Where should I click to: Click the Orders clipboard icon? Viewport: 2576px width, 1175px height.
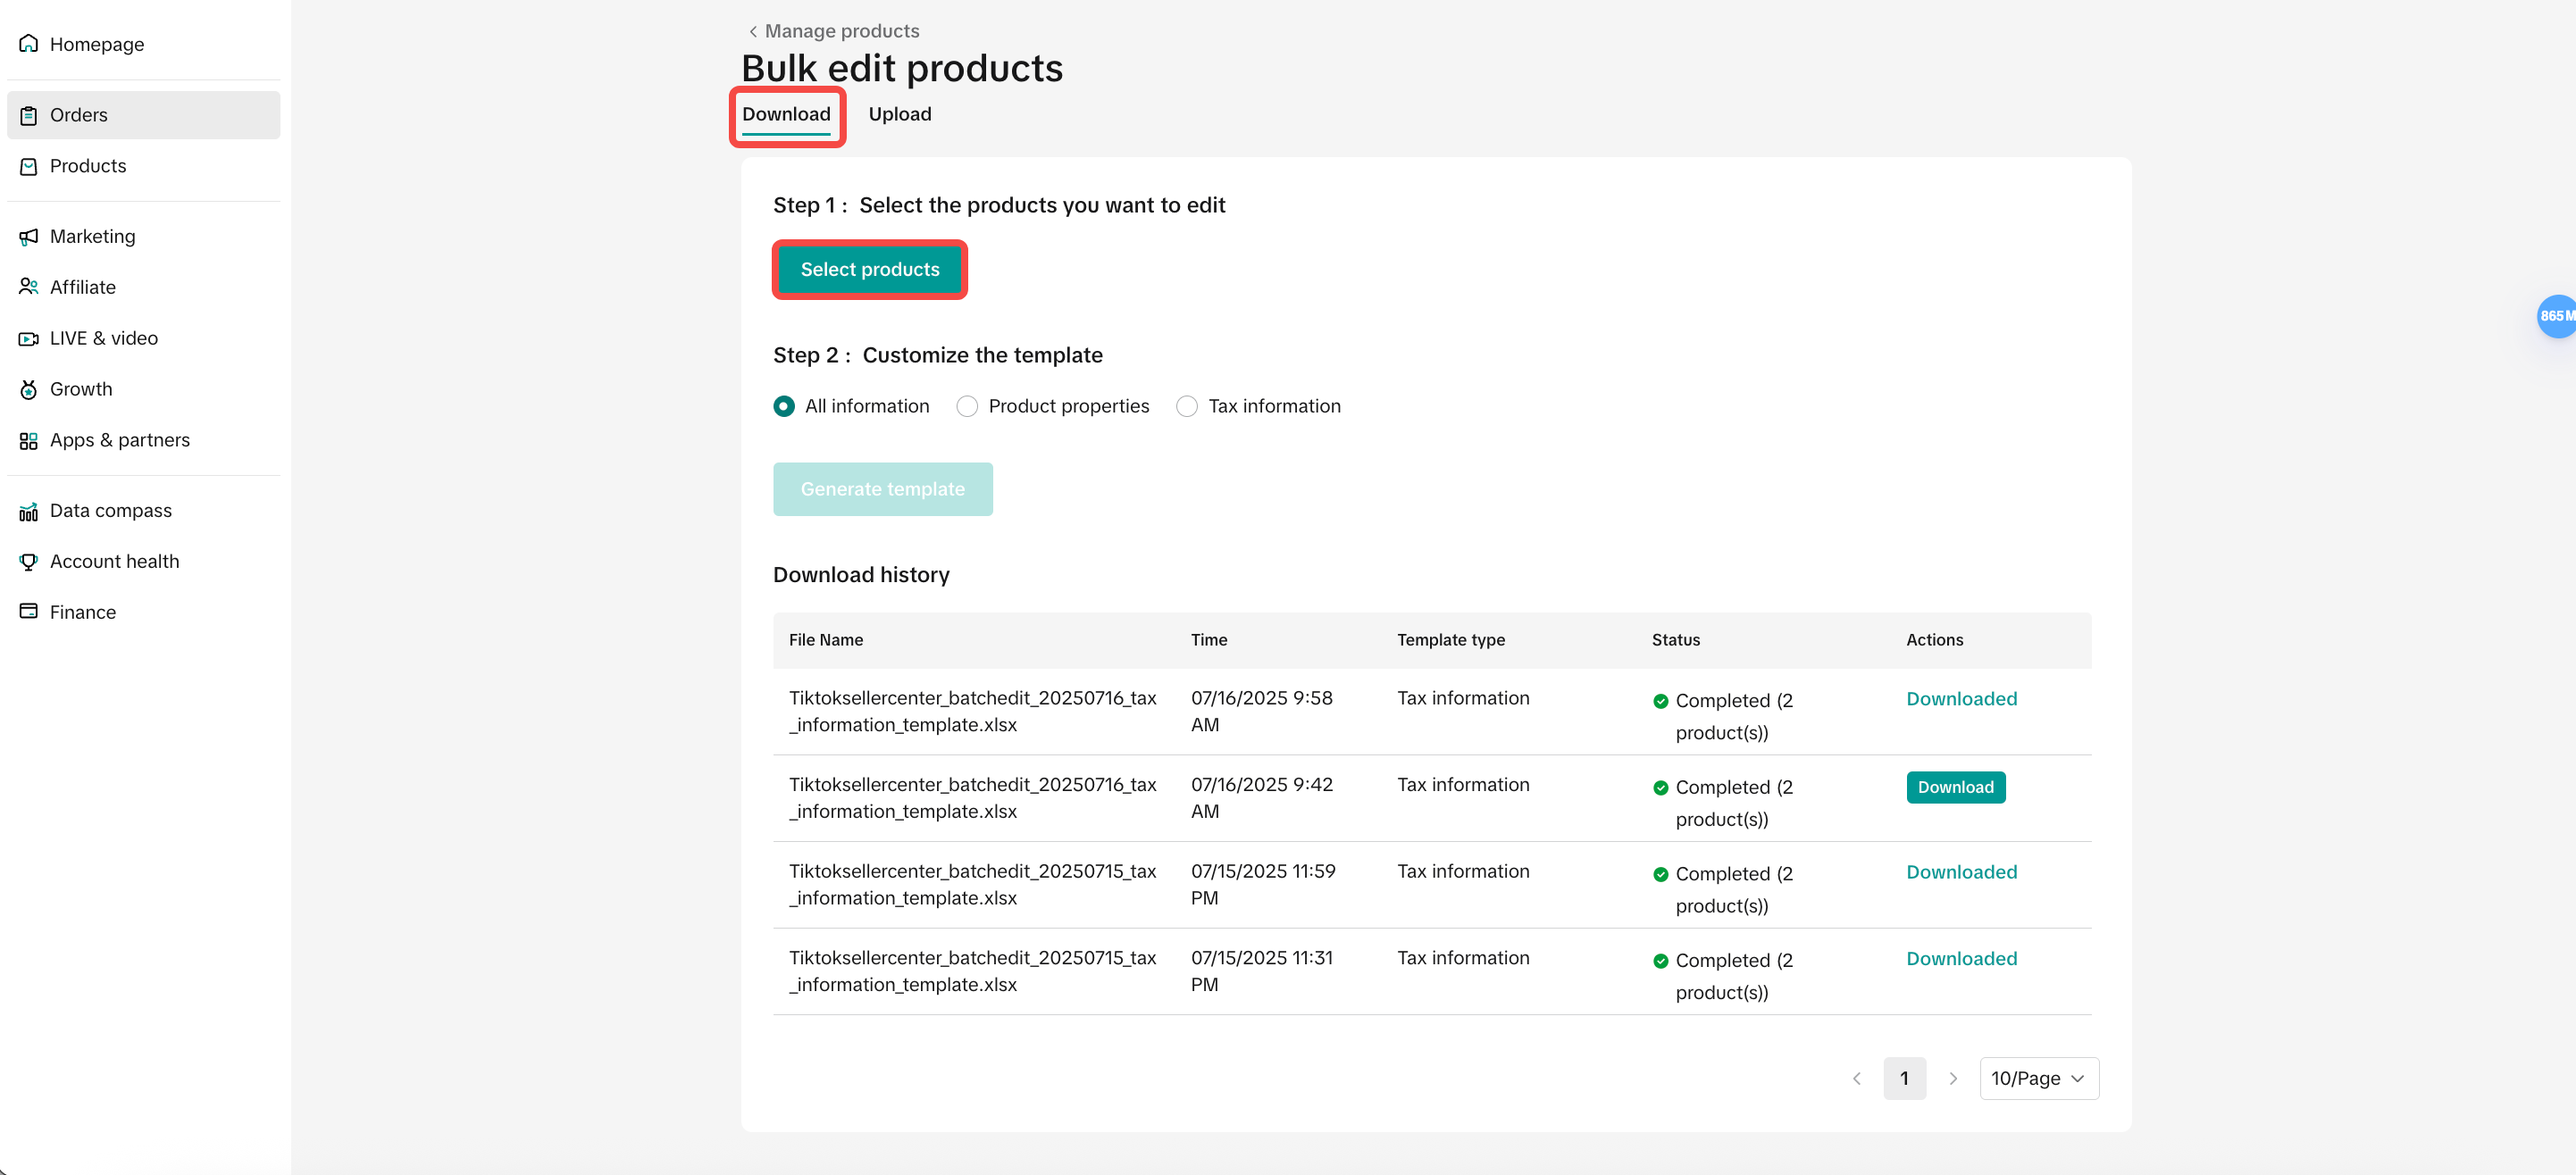[29, 115]
